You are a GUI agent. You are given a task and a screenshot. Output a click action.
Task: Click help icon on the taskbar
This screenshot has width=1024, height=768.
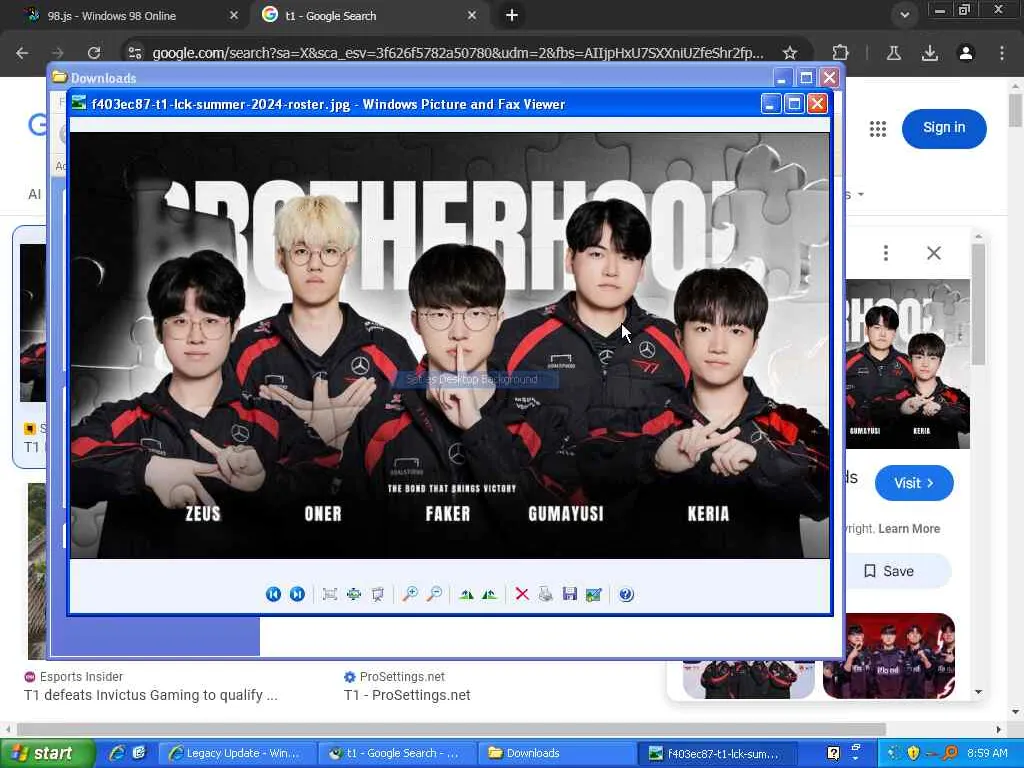(x=833, y=753)
